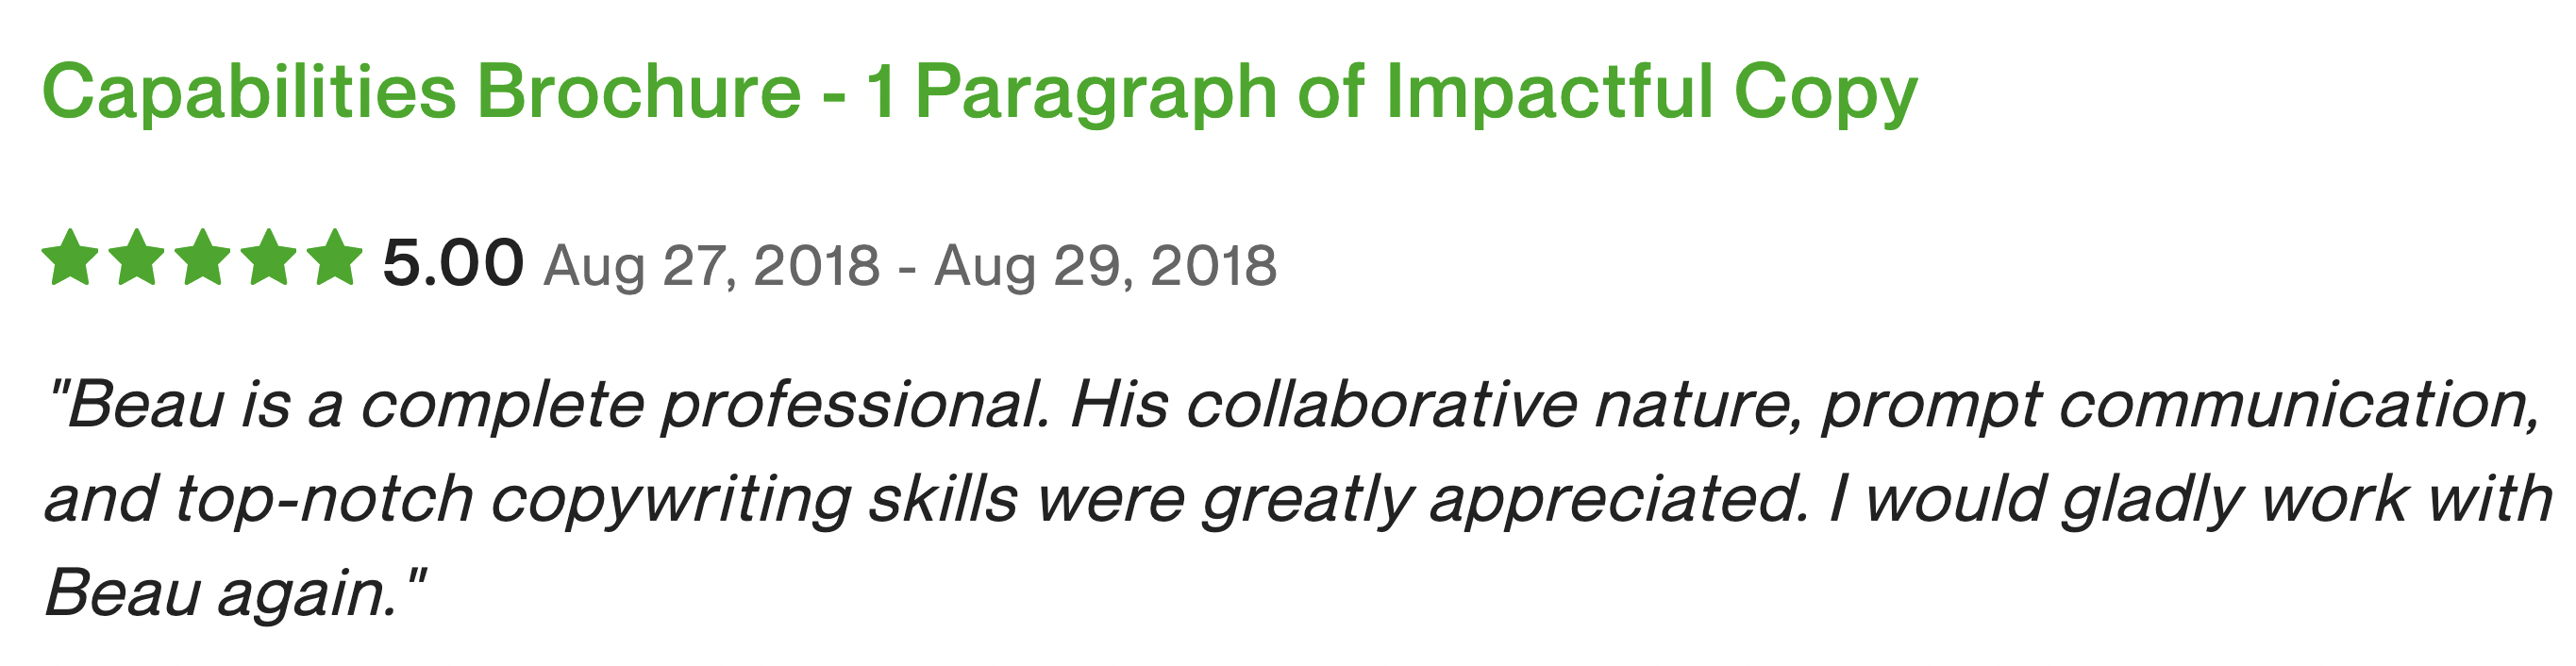Click the word 'Capabilities' in the title
Viewport: 2576px width, 666px height.
point(250,94)
